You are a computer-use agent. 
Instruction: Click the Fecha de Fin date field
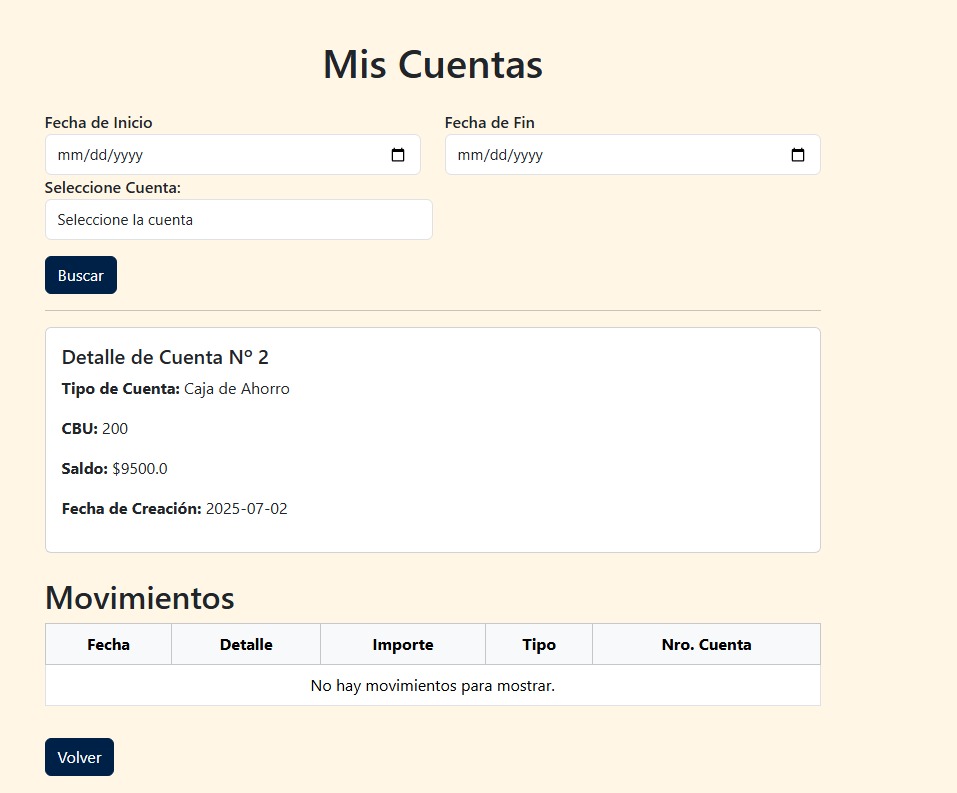620,155
